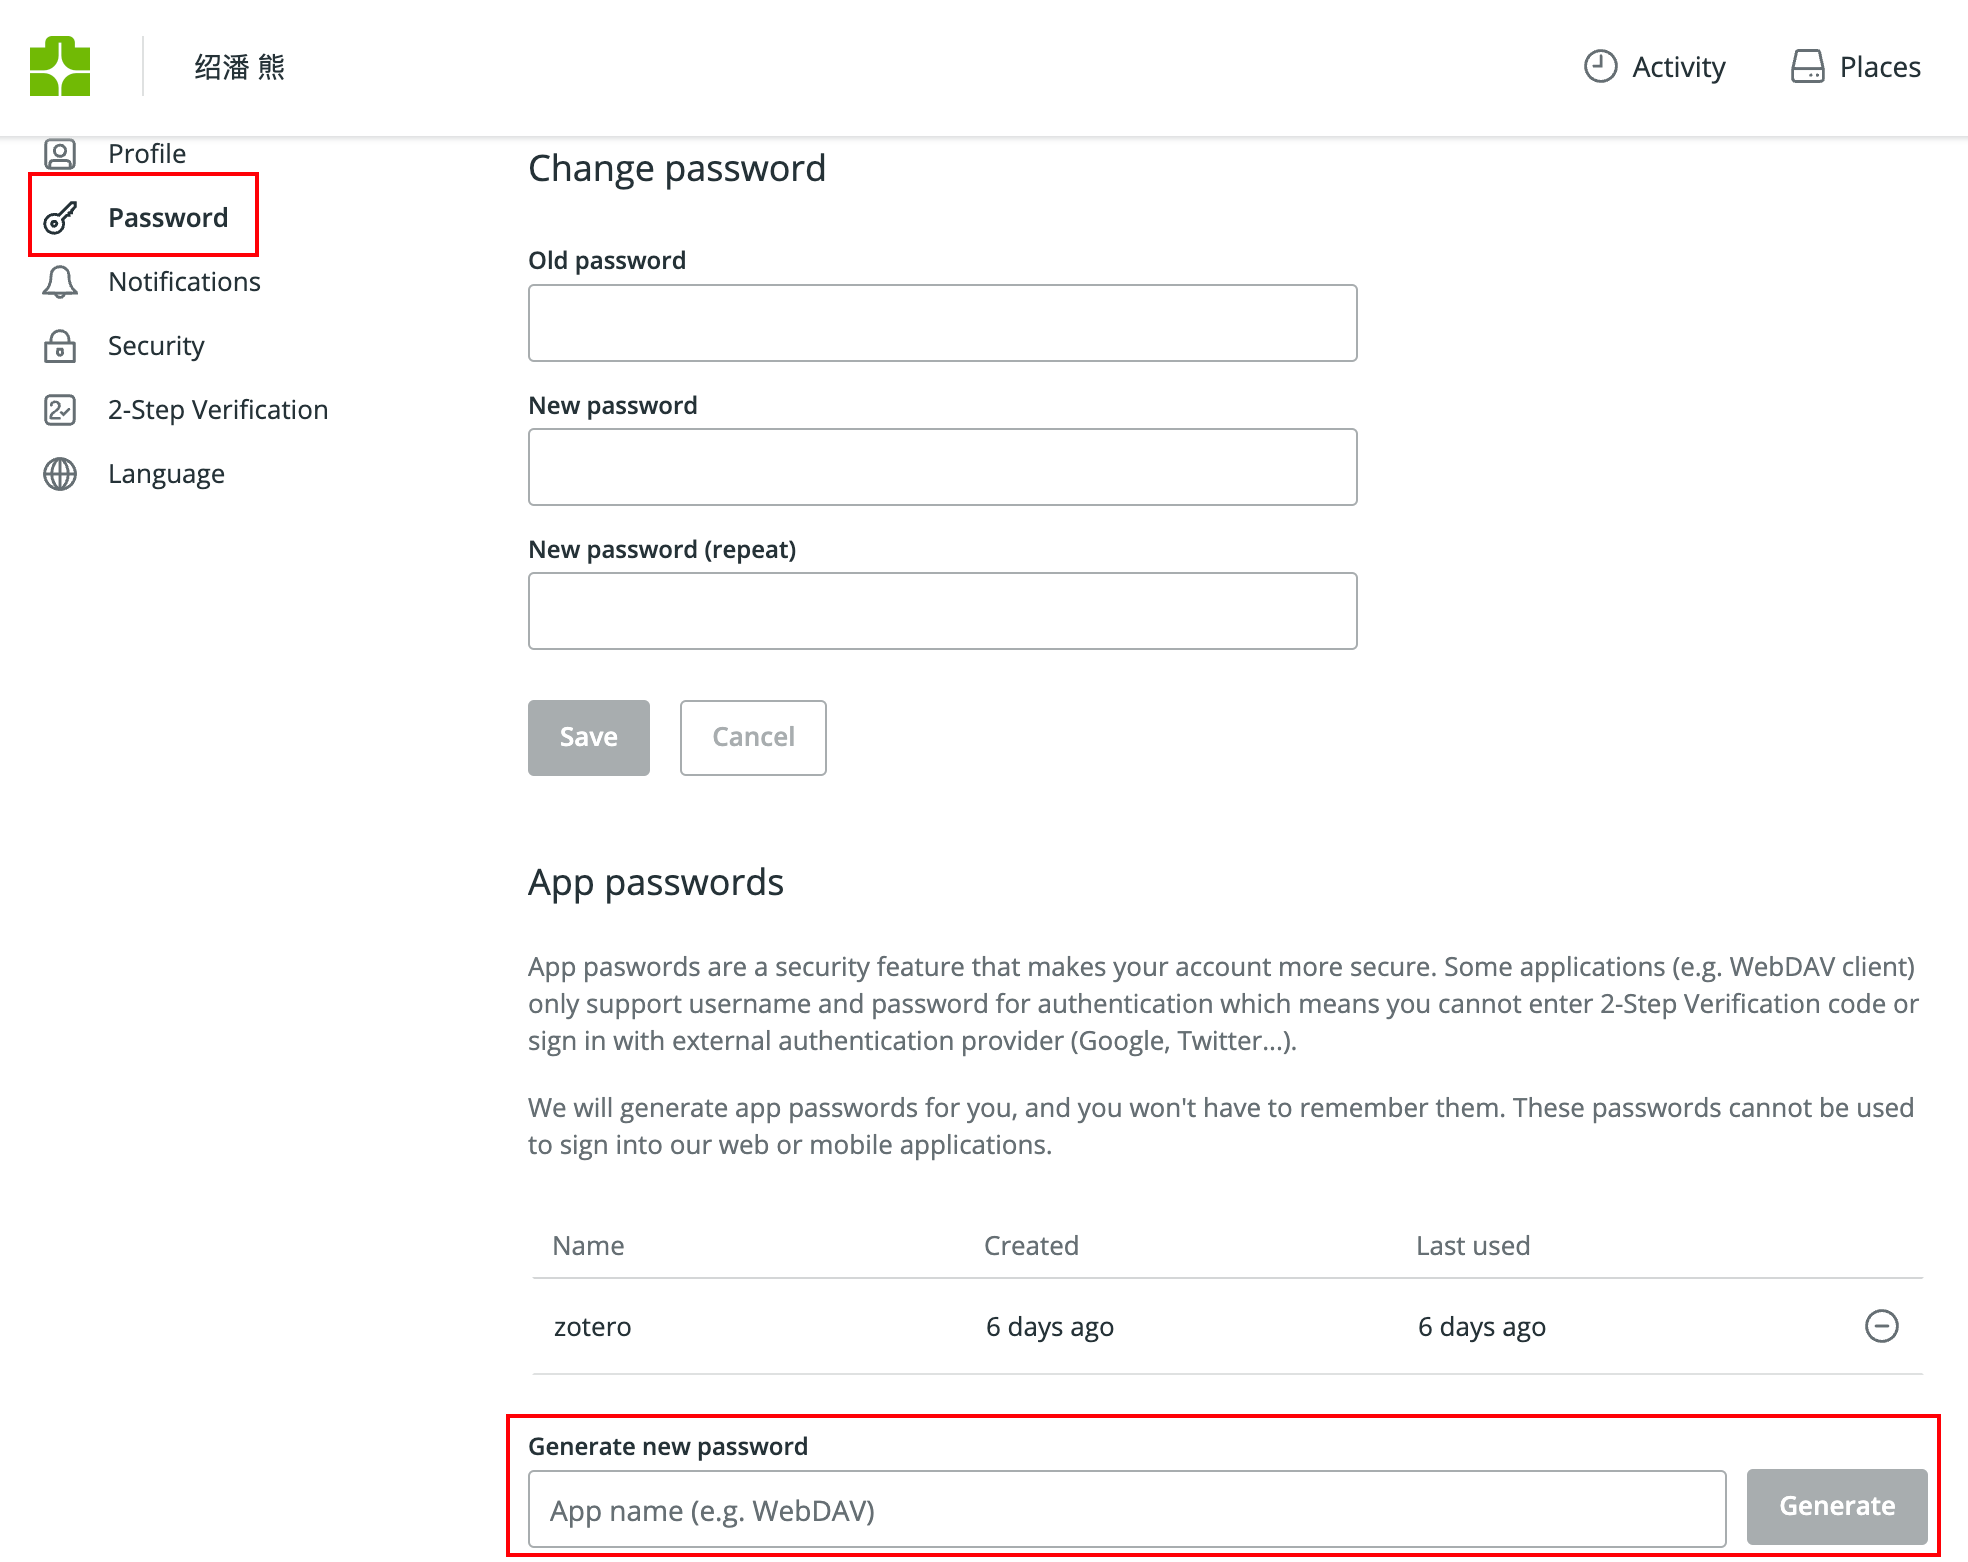Click the Language globe icon
This screenshot has height=1562, width=1968.
[60, 474]
